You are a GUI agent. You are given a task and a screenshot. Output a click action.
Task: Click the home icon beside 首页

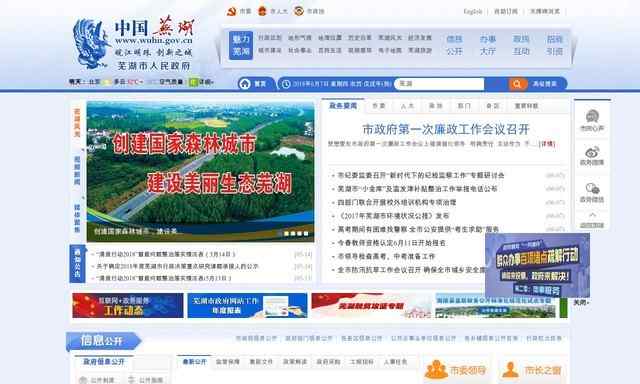245,84
